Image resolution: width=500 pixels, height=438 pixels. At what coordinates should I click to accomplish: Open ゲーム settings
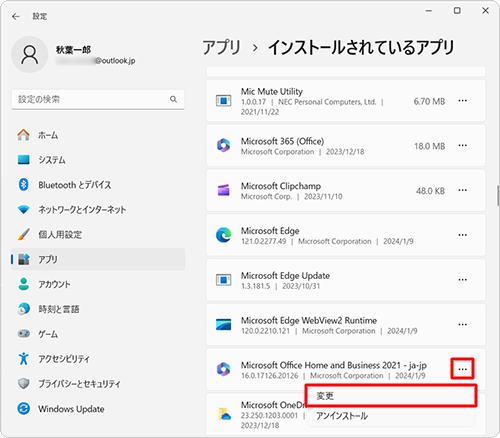coord(98,334)
